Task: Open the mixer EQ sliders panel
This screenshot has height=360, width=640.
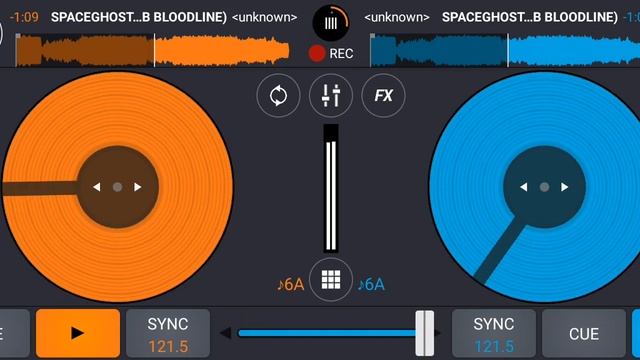Action: click(x=331, y=96)
